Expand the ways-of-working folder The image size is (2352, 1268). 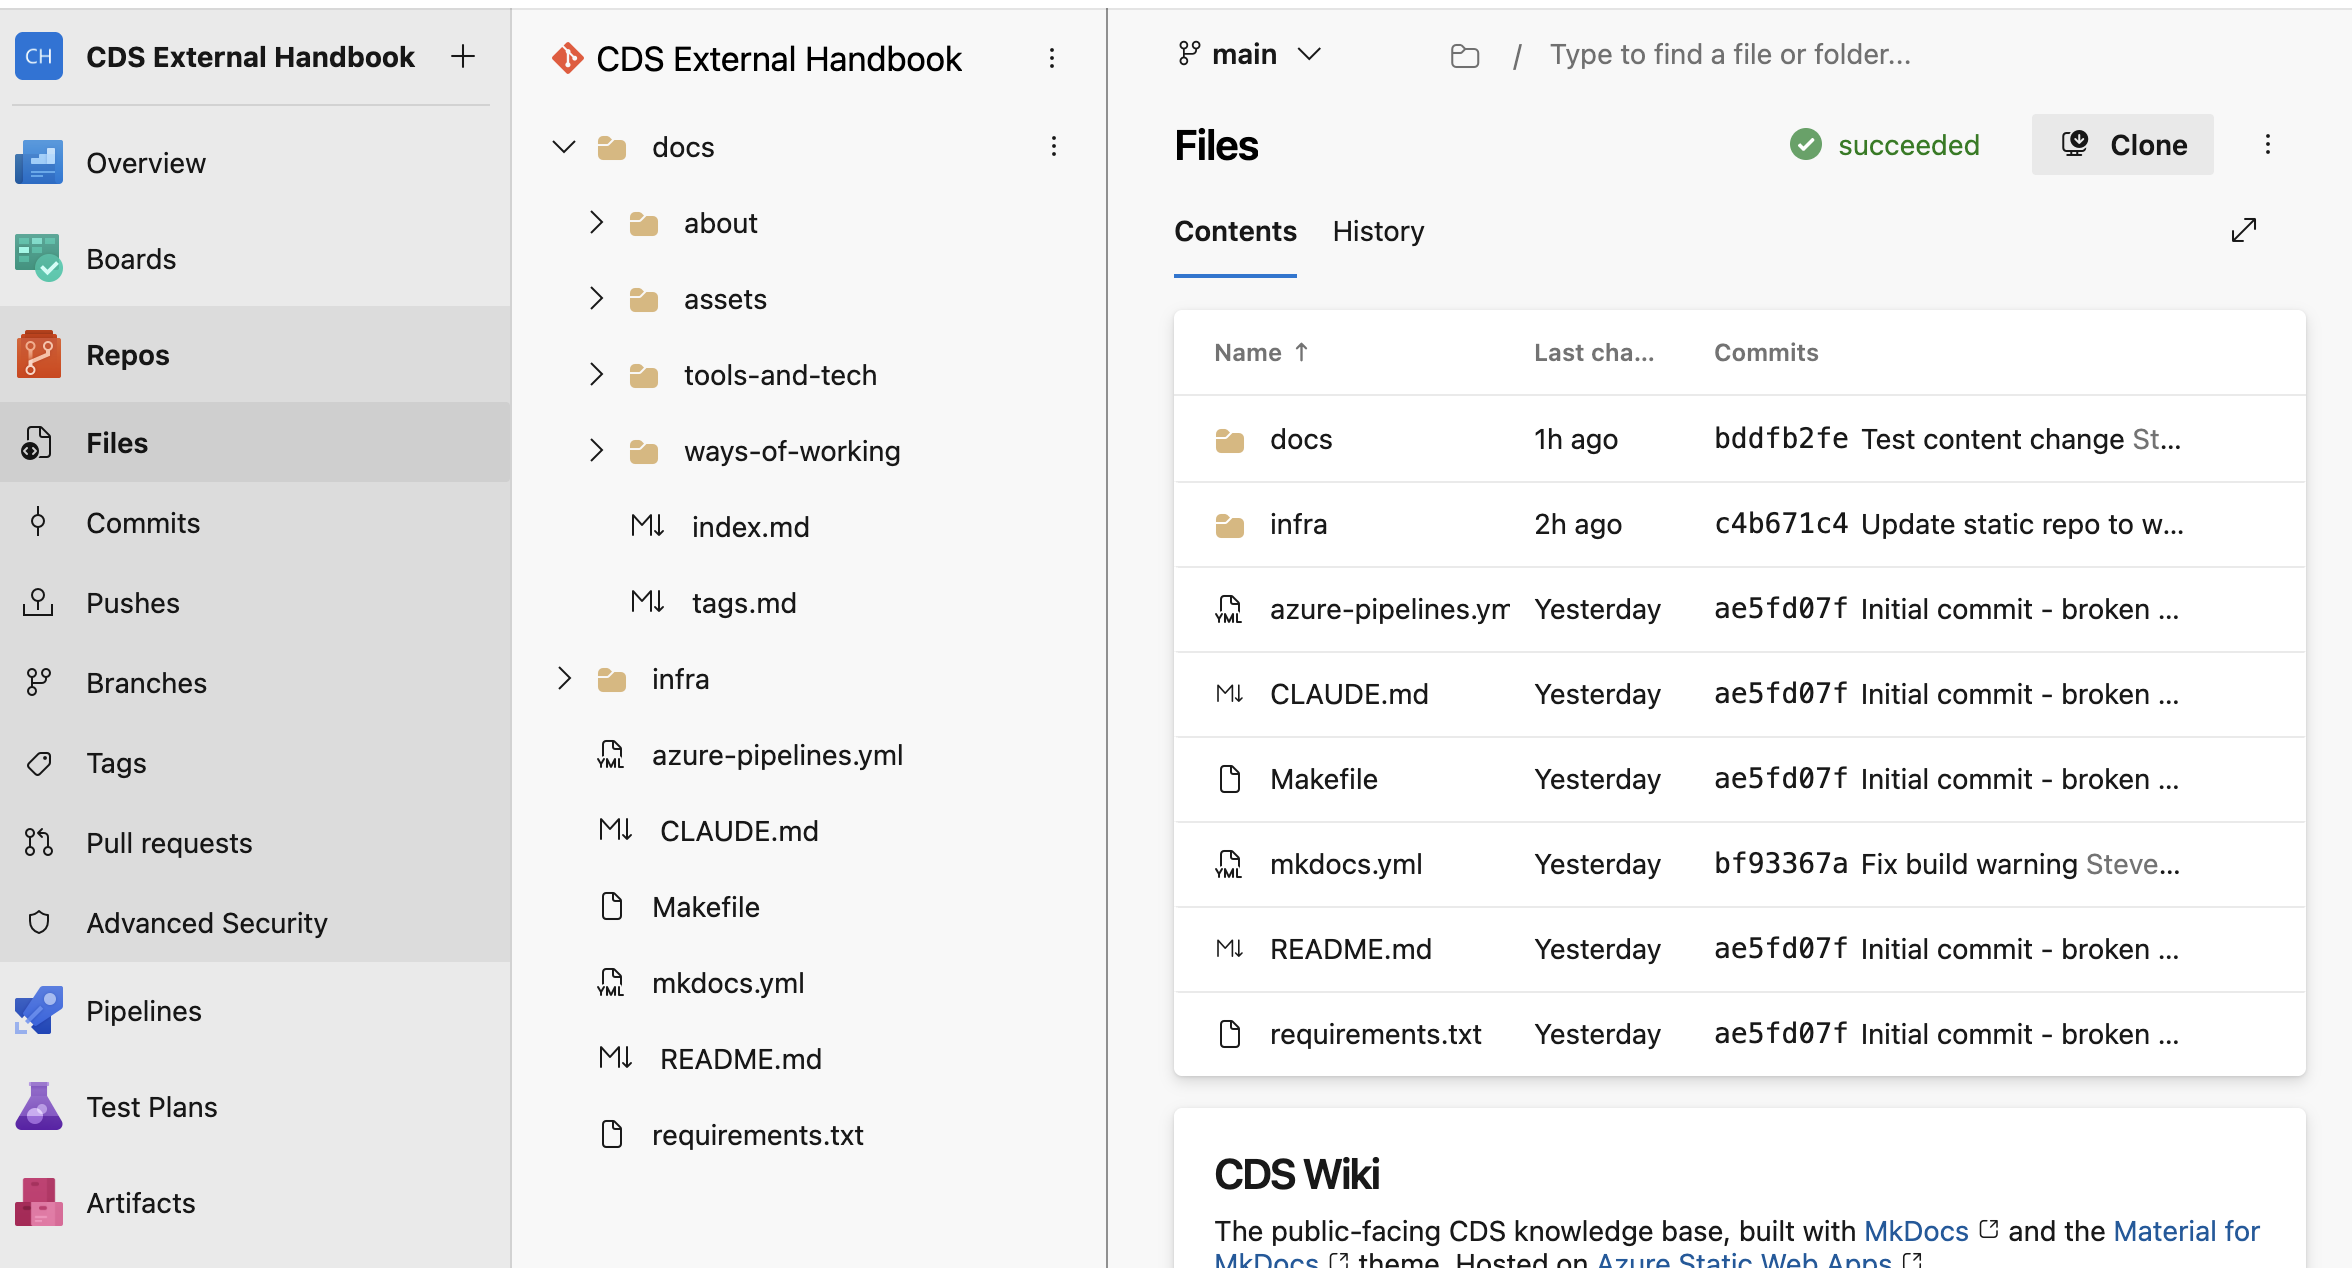(x=596, y=451)
